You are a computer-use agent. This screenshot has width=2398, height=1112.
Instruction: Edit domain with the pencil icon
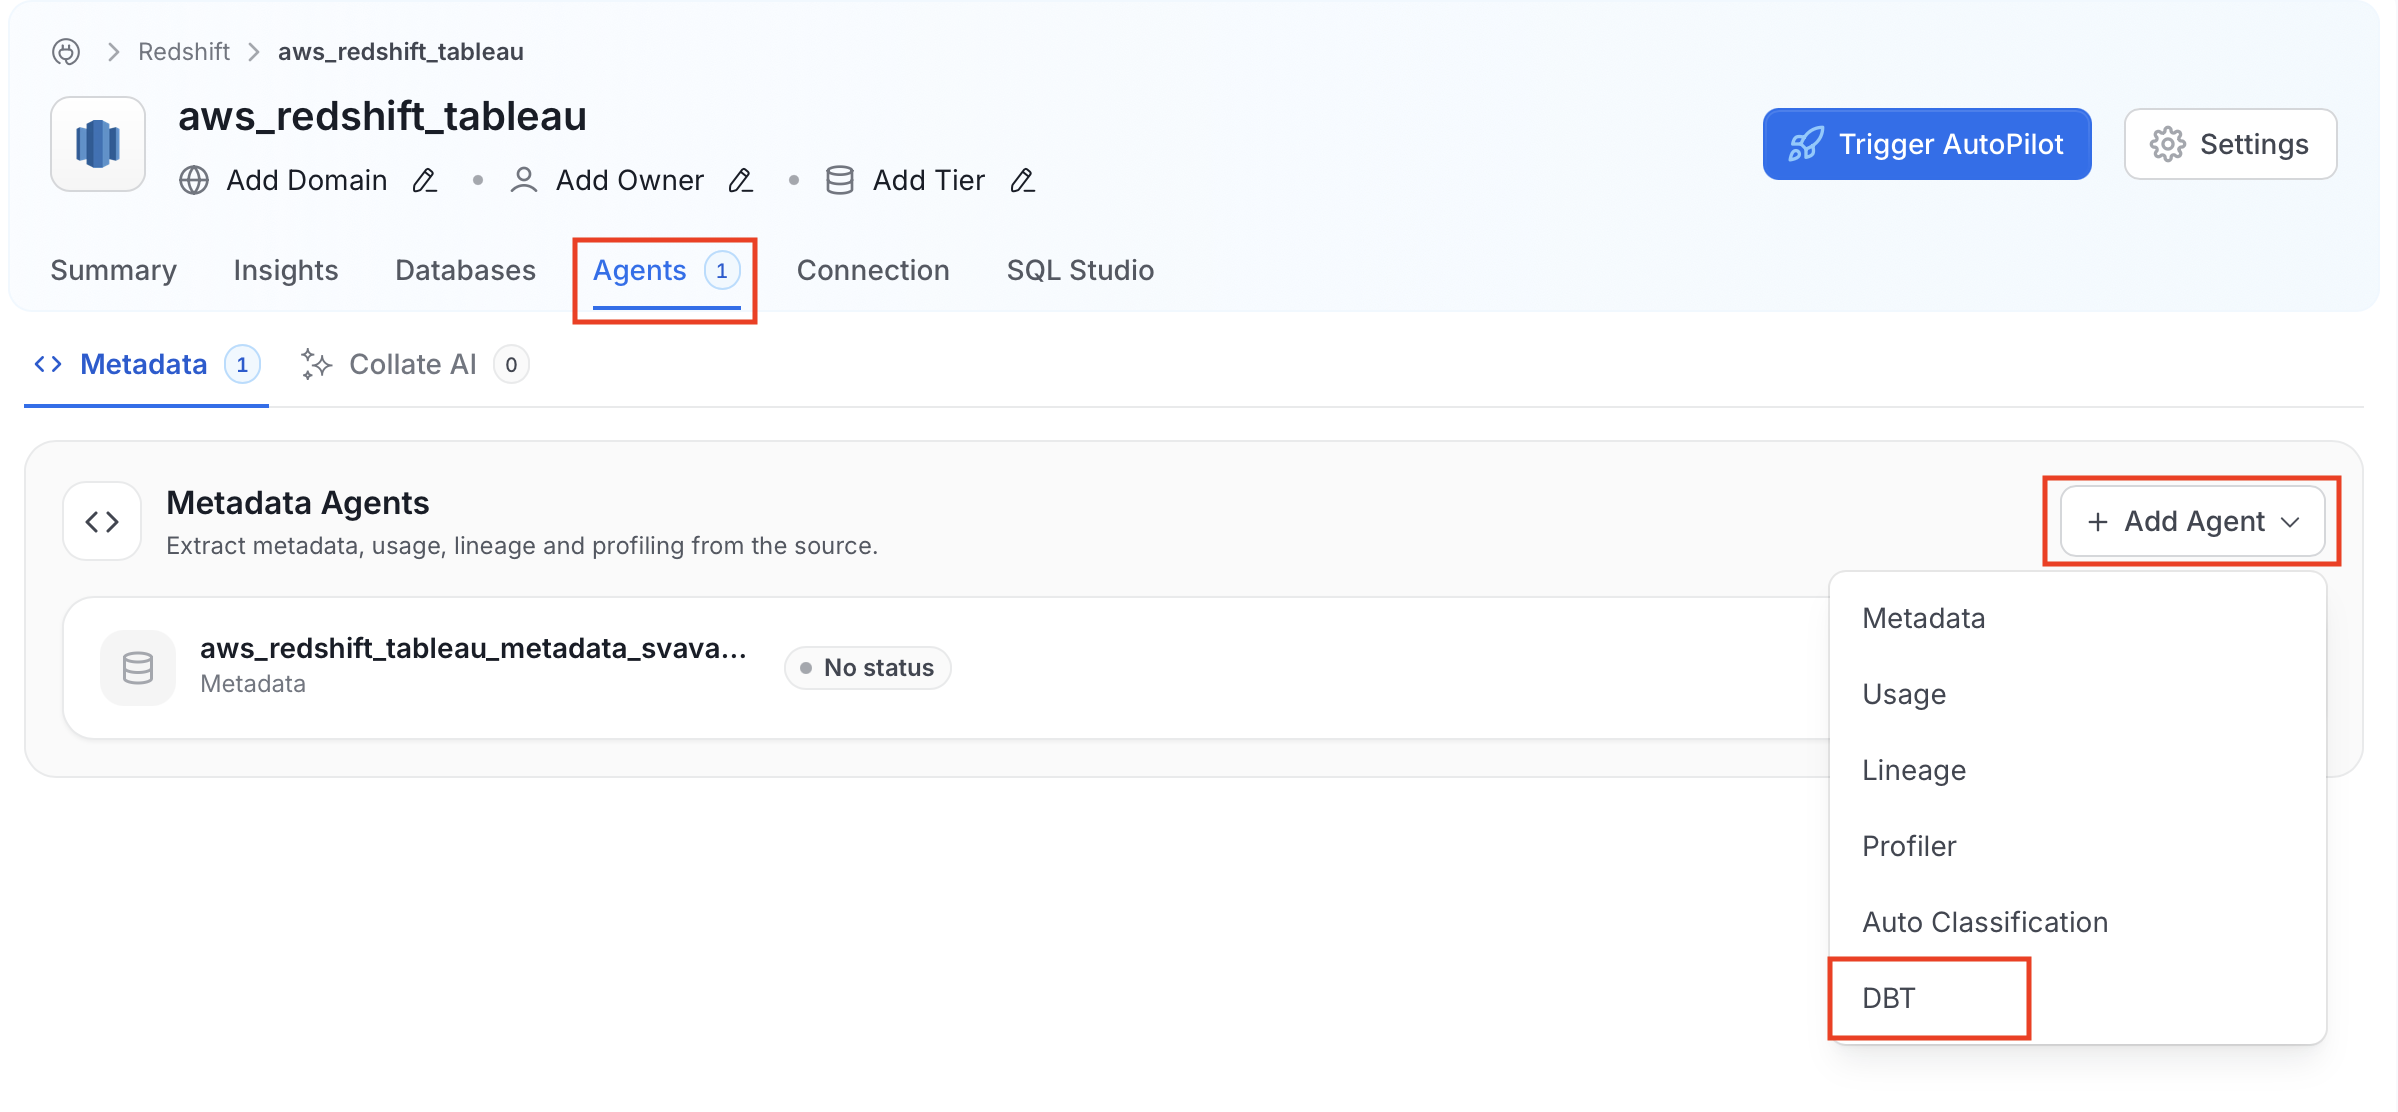pyautogui.click(x=425, y=181)
